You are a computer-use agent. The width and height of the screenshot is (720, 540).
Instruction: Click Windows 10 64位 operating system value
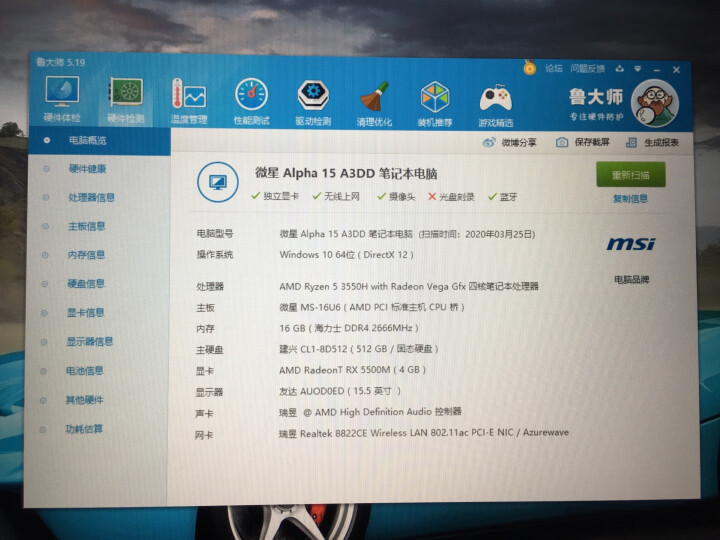click(x=346, y=254)
